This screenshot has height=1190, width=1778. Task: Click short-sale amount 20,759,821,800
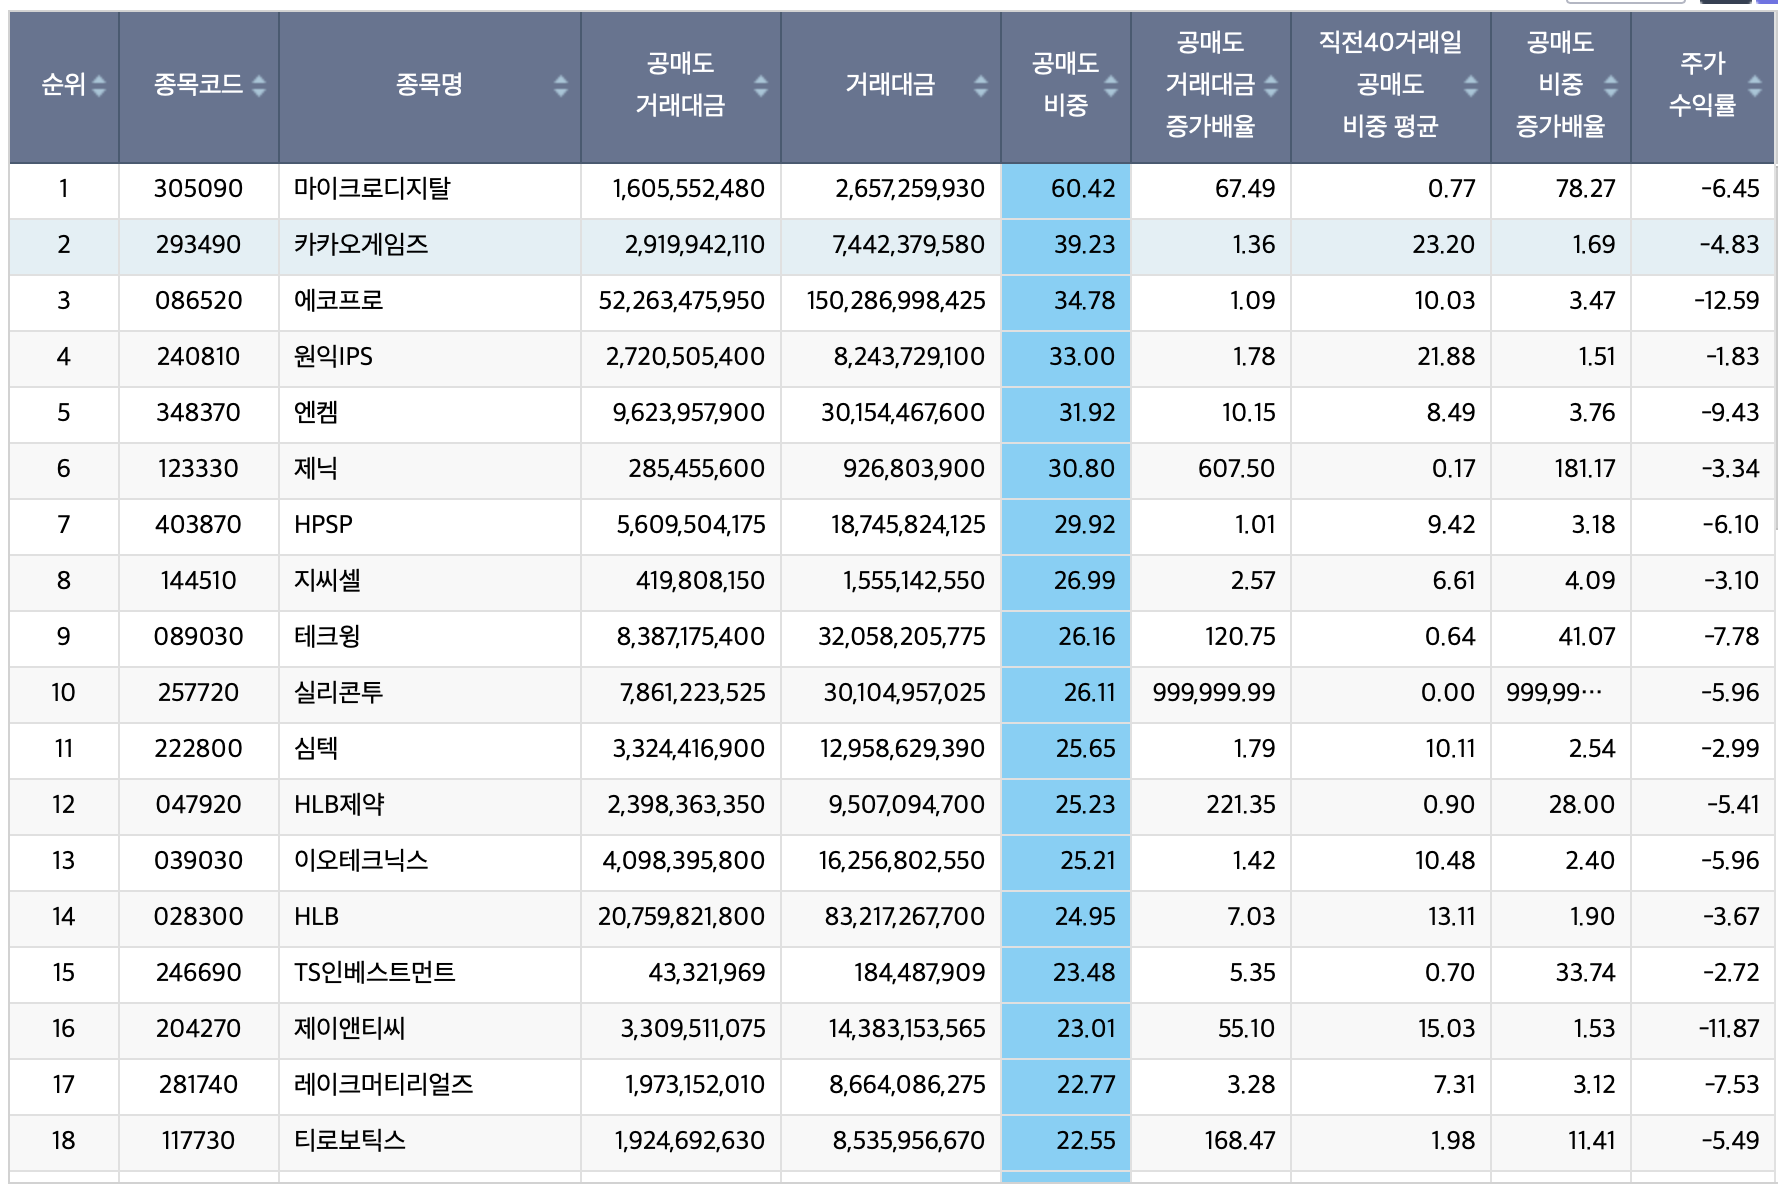coord(681,916)
